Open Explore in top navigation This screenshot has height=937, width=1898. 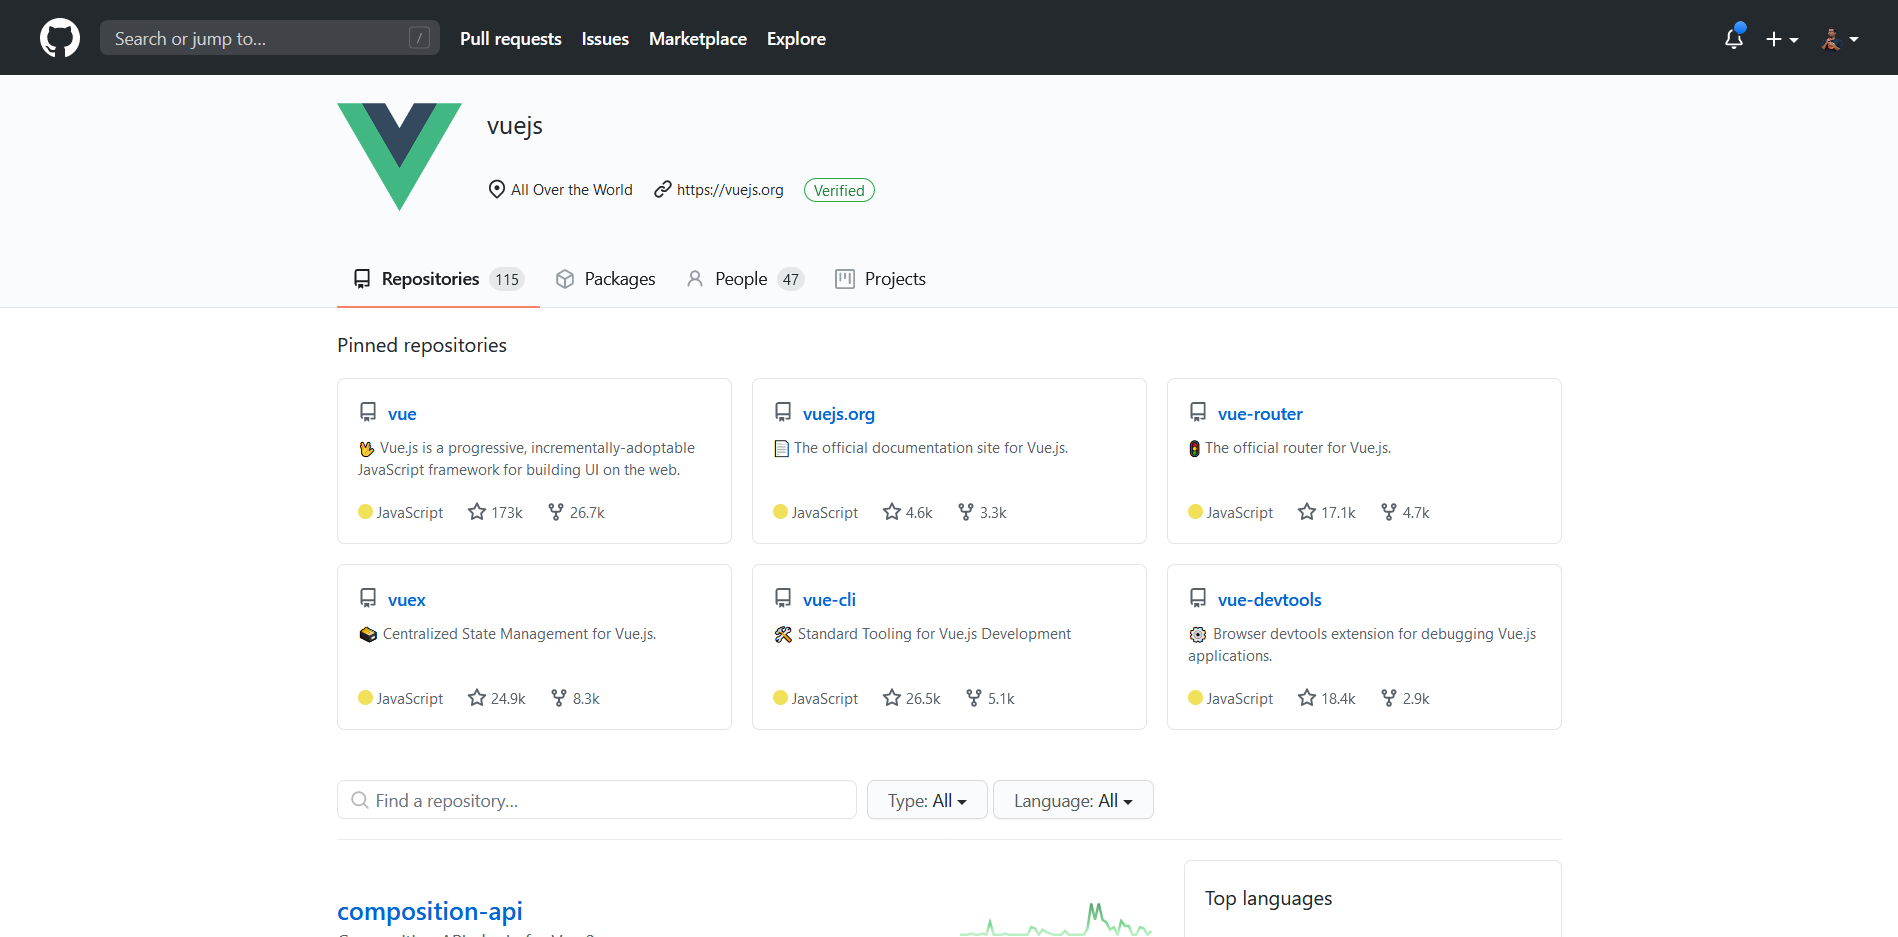click(796, 39)
